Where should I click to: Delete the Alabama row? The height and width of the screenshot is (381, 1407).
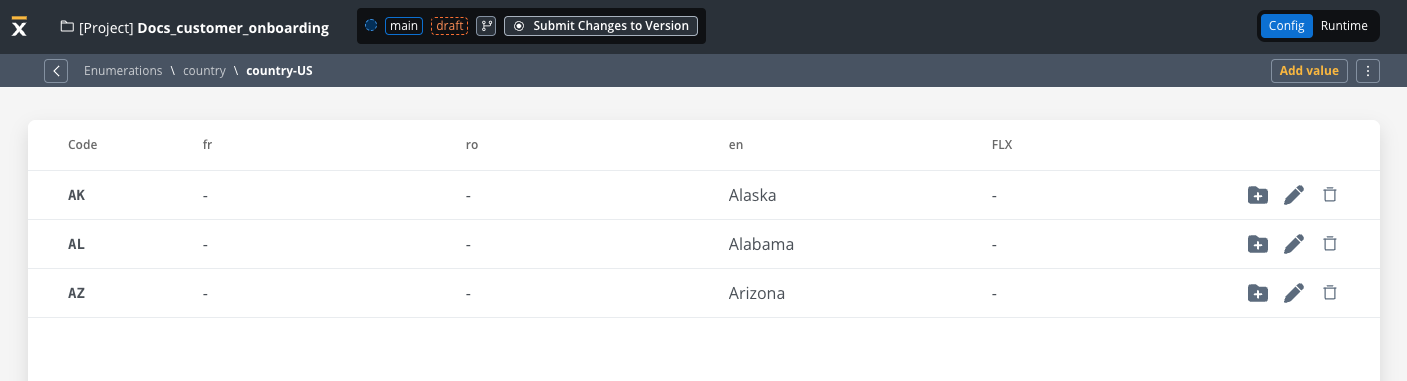(x=1330, y=244)
